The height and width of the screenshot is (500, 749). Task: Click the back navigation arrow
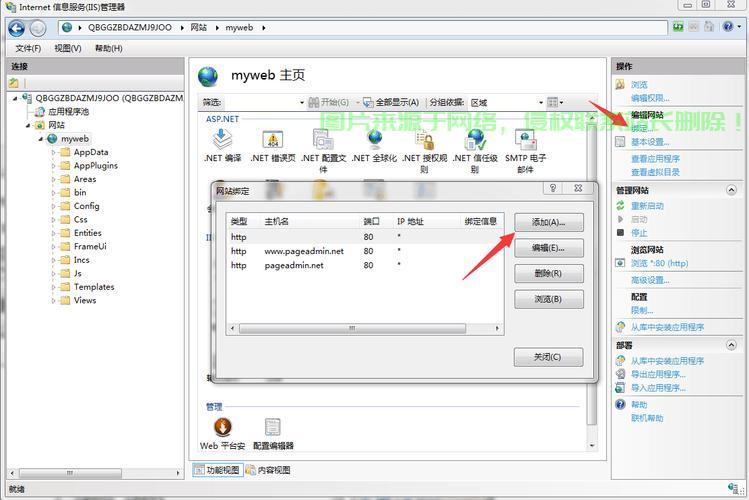click(17, 28)
